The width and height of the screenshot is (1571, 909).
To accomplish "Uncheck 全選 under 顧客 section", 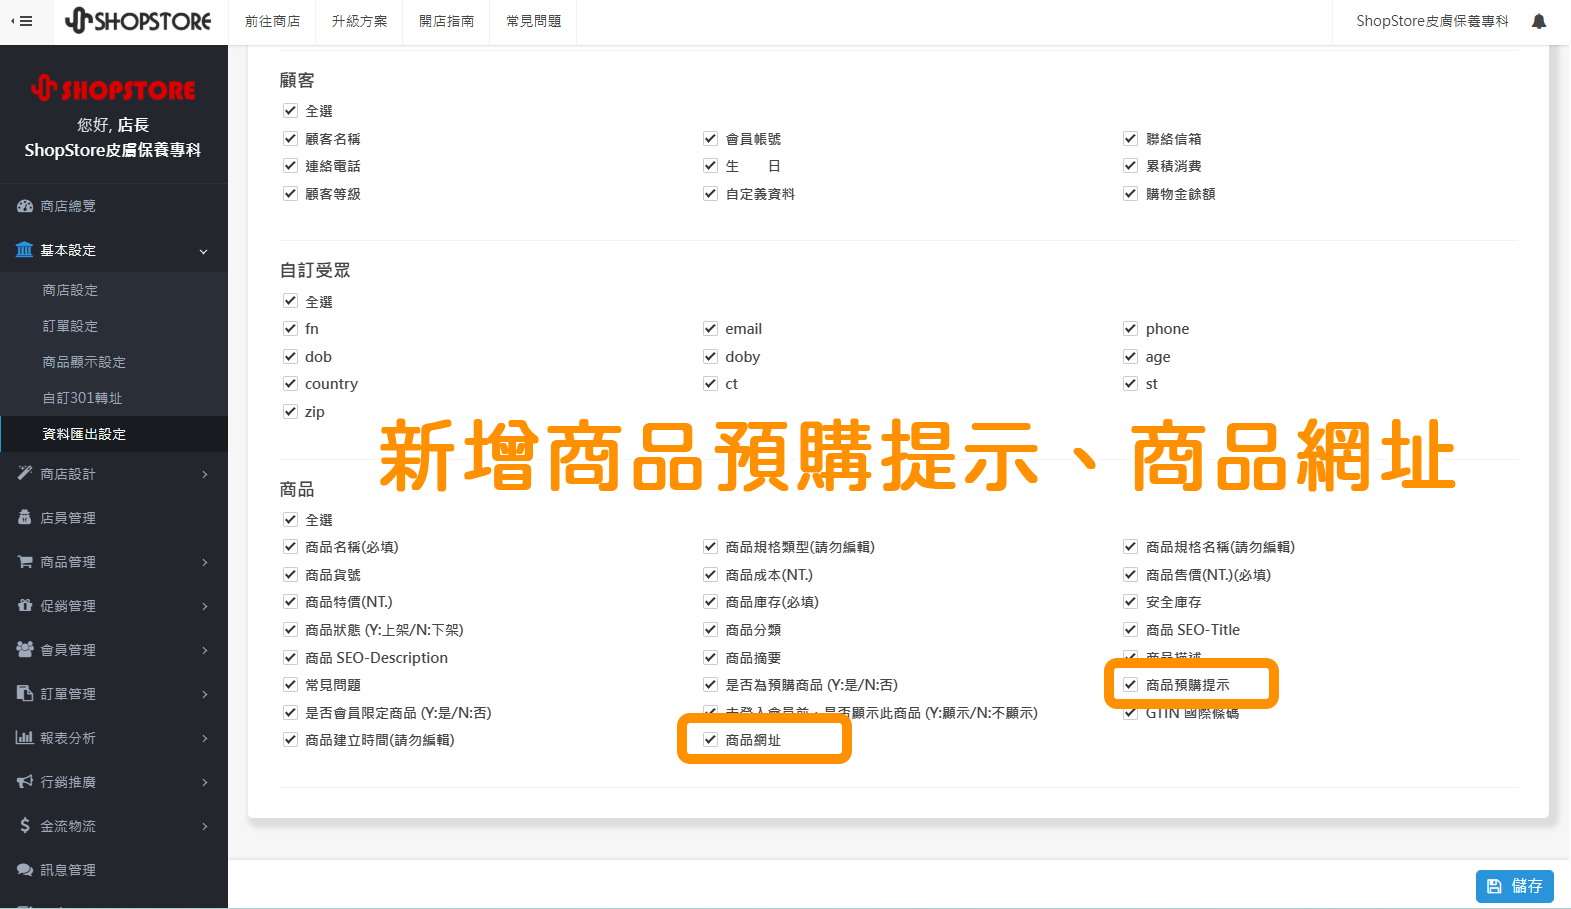I will coord(290,111).
